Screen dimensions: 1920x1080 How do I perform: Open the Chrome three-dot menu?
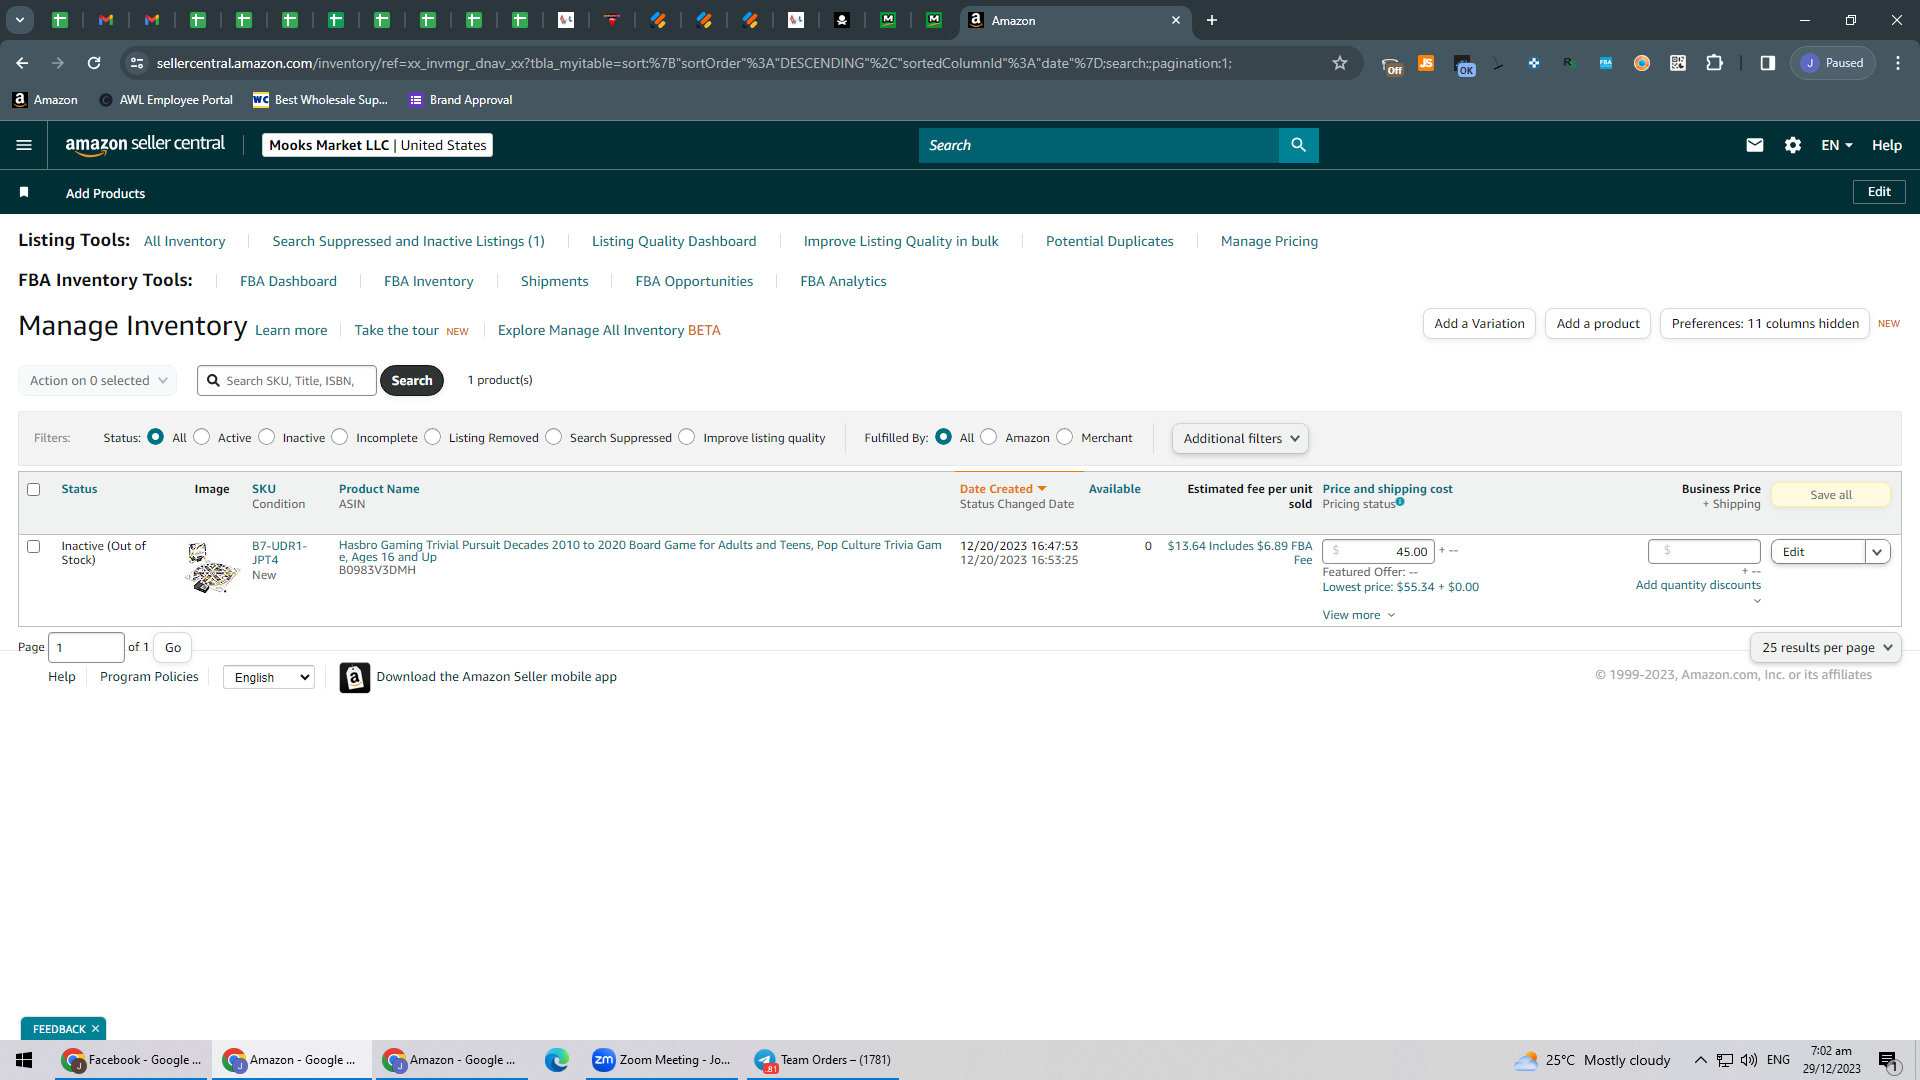pyautogui.click(x=1898, y=63)
